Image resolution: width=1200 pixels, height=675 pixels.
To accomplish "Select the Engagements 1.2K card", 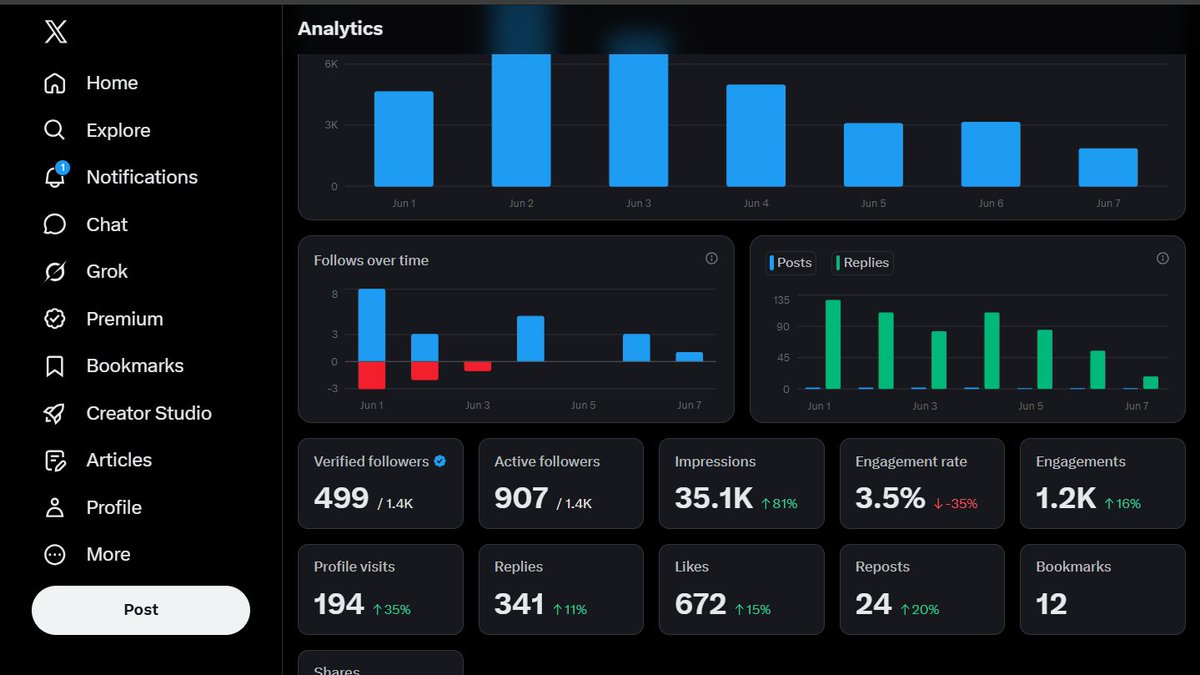I will click(x=1103, y=483).
